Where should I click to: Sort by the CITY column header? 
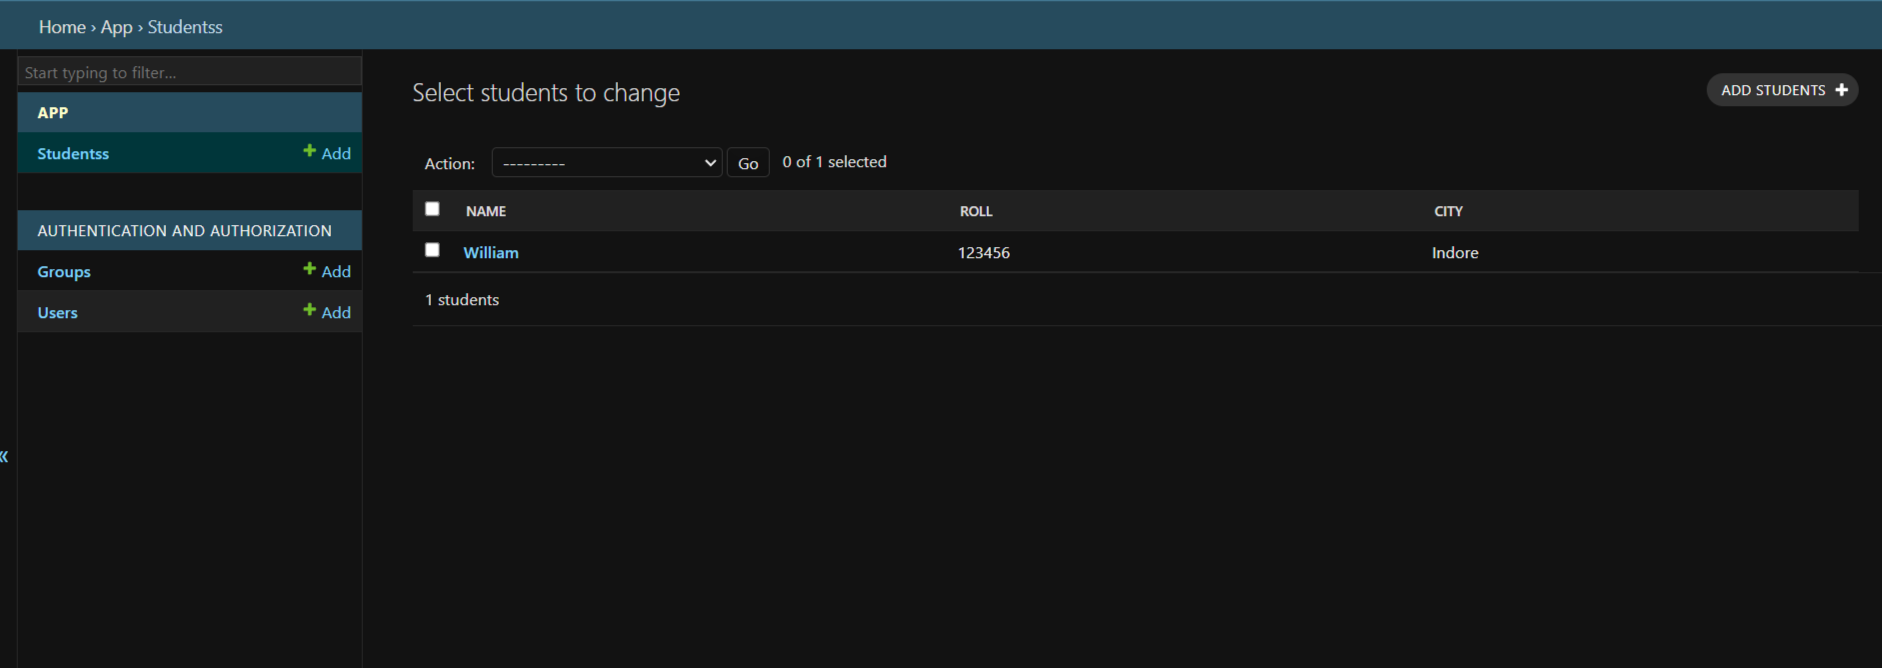coord(1448,211)
